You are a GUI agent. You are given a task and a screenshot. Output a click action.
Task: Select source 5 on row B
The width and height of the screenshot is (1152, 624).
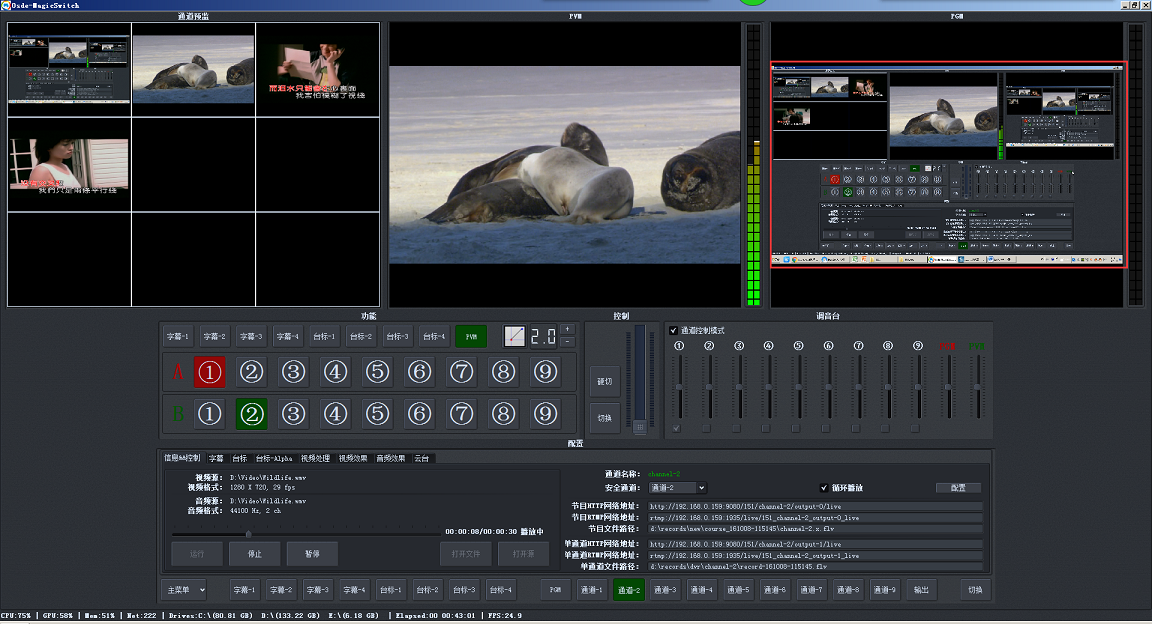[x=377, y=414]
